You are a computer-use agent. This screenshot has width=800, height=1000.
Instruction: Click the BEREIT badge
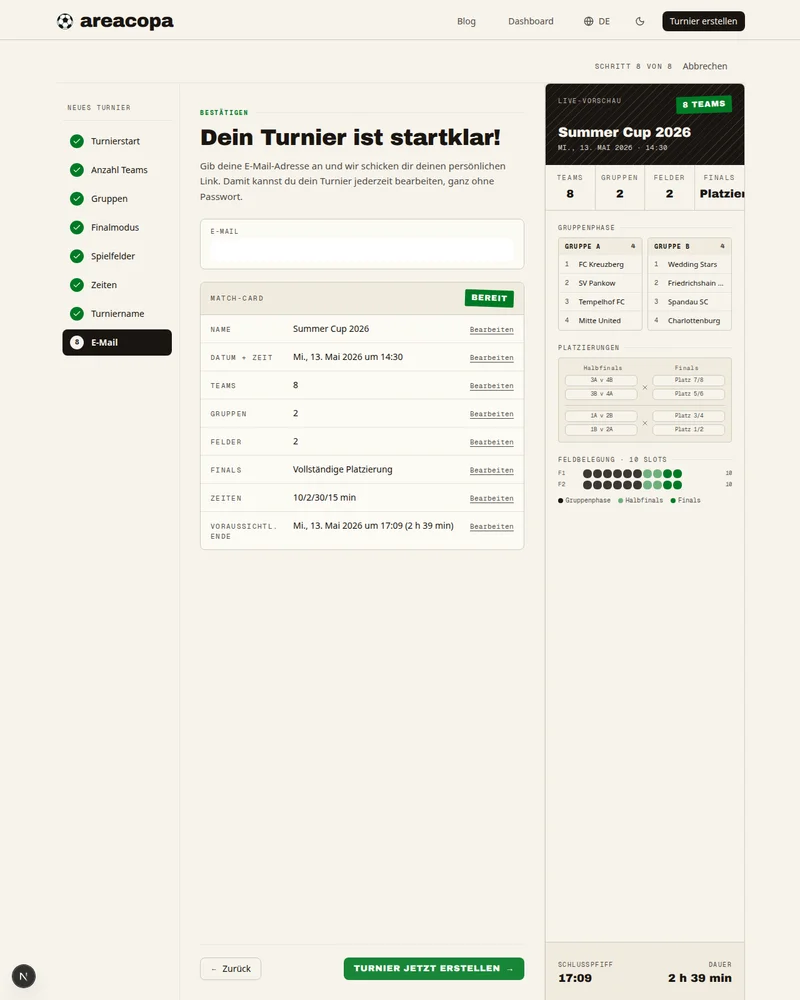(489, 298)
